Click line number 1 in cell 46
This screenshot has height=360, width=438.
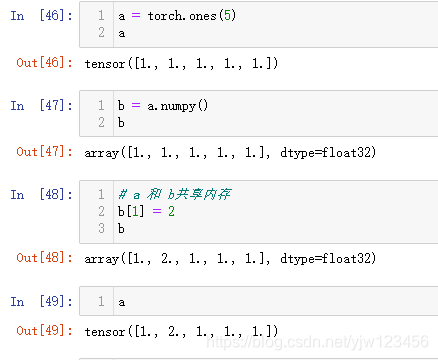(x=101, y=15)
